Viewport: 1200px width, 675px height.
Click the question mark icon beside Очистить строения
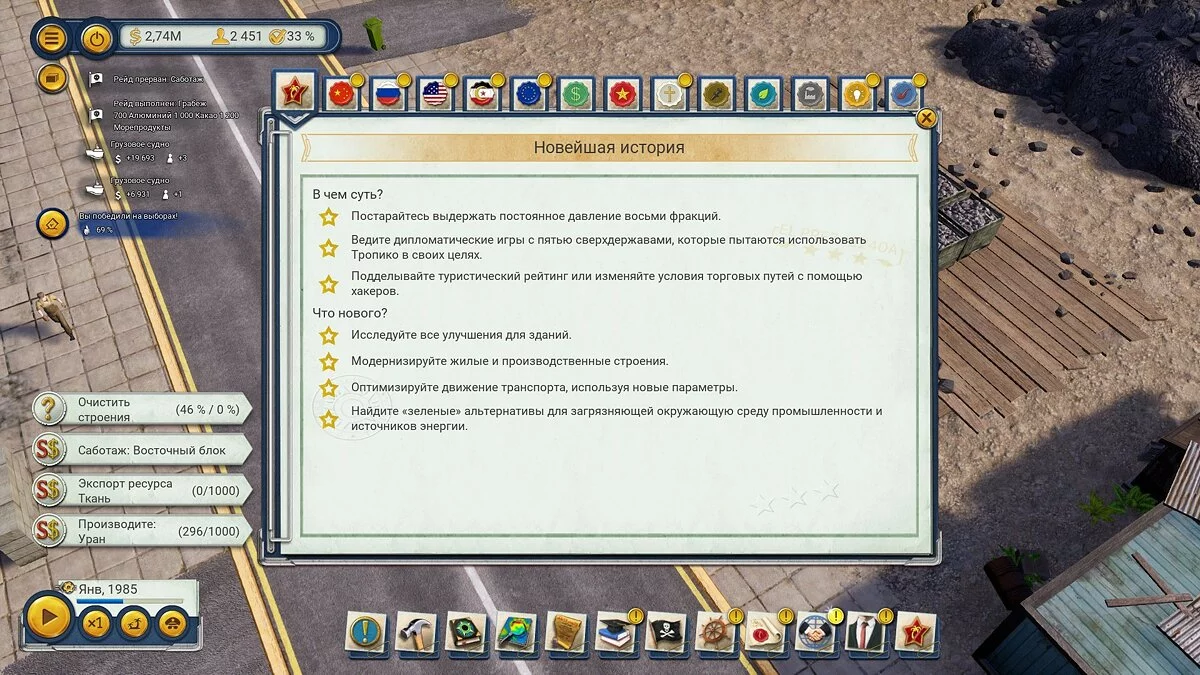pos(49,409)
